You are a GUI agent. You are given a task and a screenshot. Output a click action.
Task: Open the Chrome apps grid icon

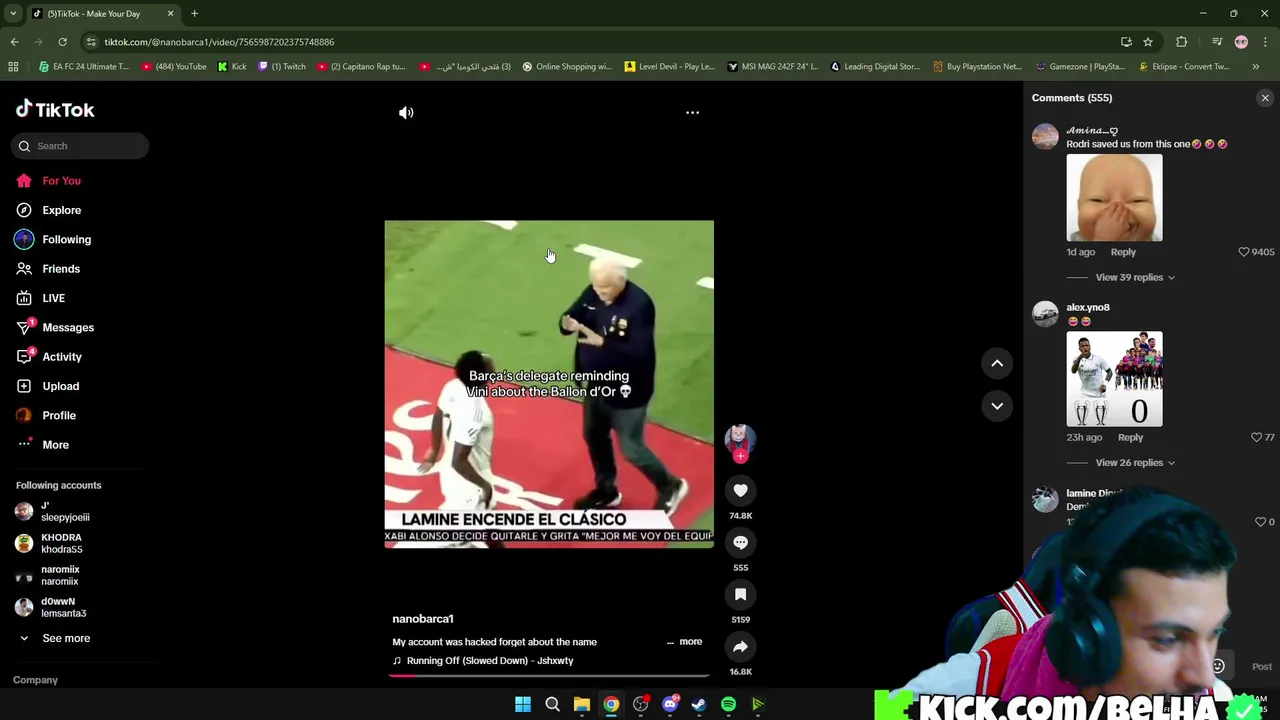(13, 67)
